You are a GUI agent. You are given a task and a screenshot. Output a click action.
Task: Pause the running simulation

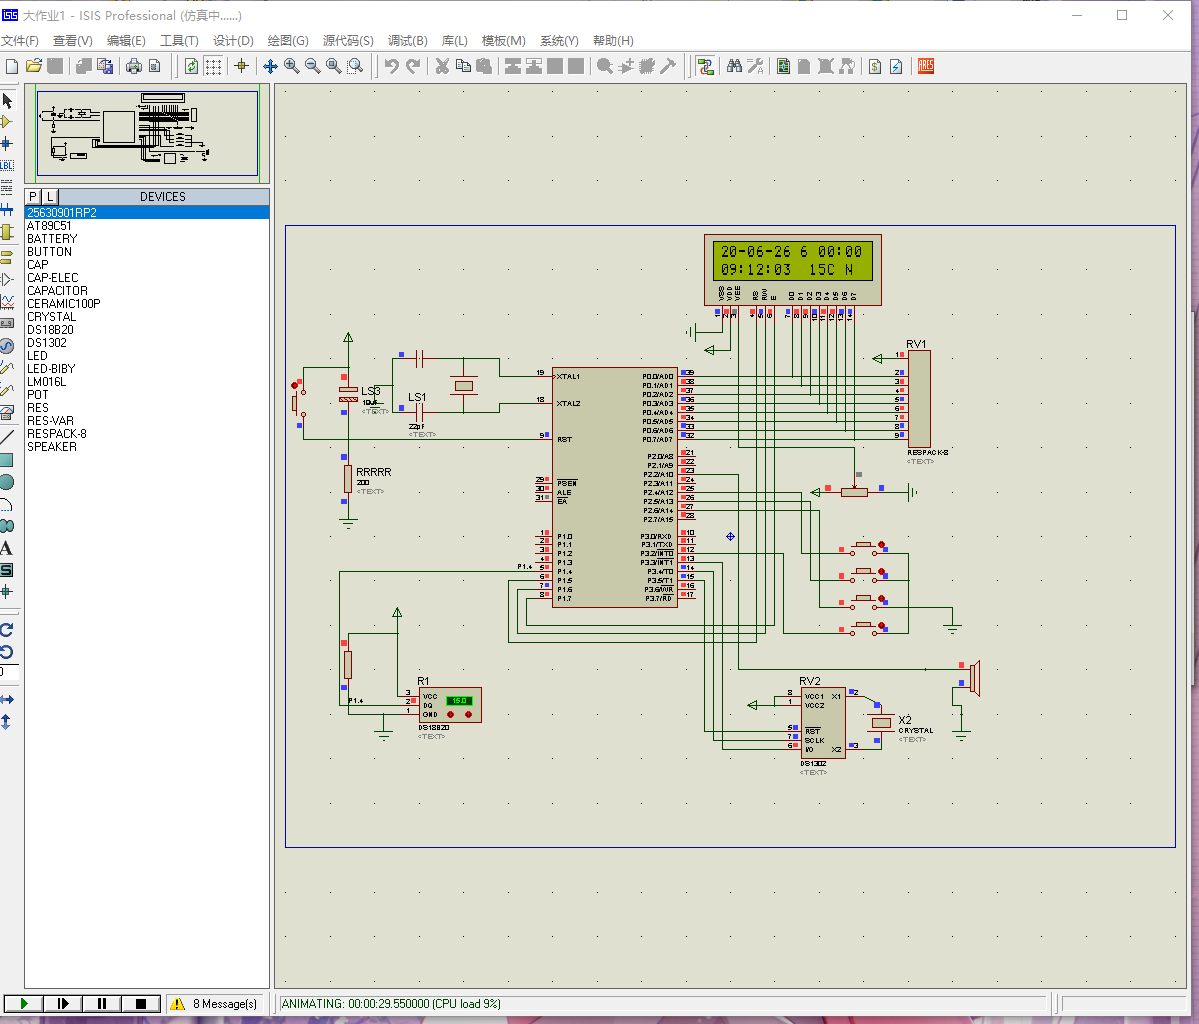coord(102,1003)
